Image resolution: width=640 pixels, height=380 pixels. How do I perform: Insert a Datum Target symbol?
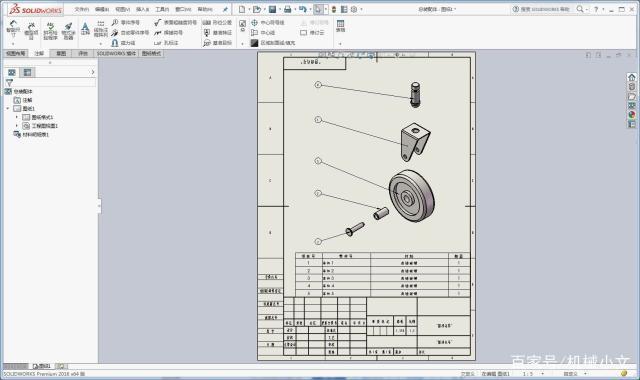click(218, 43)
